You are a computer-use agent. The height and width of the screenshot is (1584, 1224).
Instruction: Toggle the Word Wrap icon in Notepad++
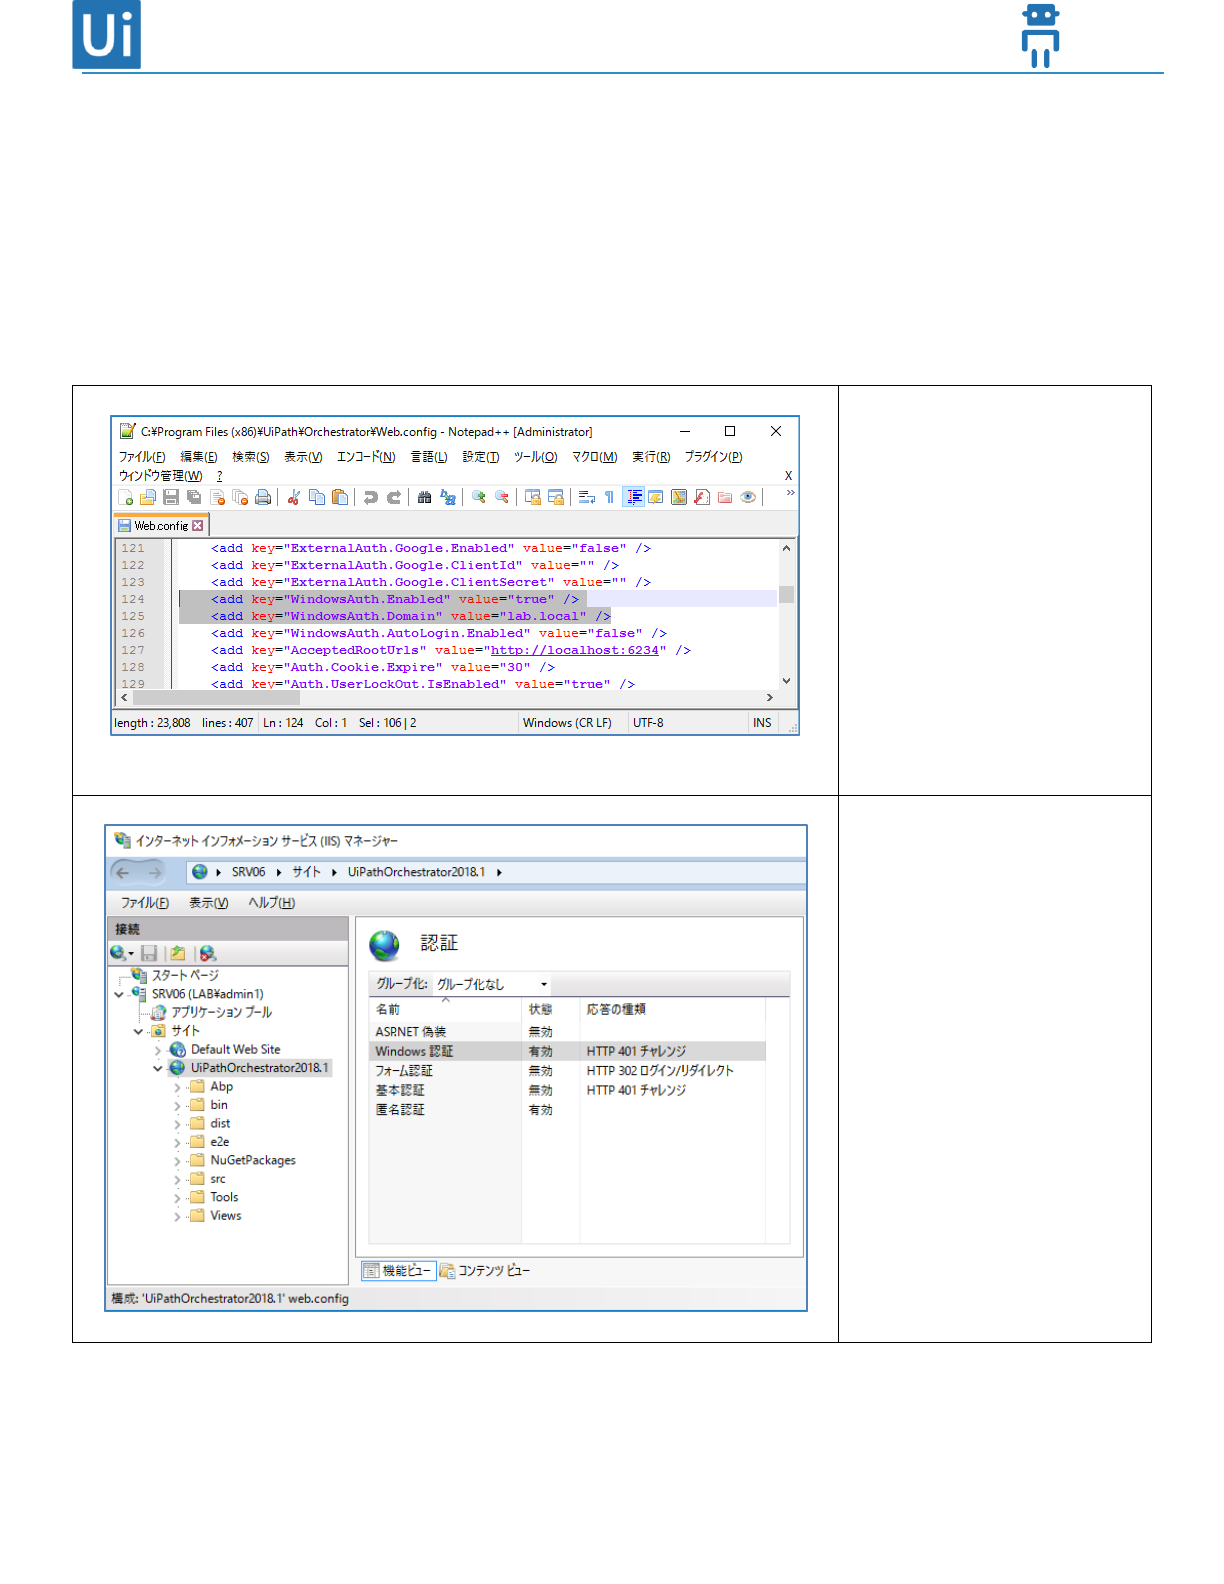(x=587, y=497)
